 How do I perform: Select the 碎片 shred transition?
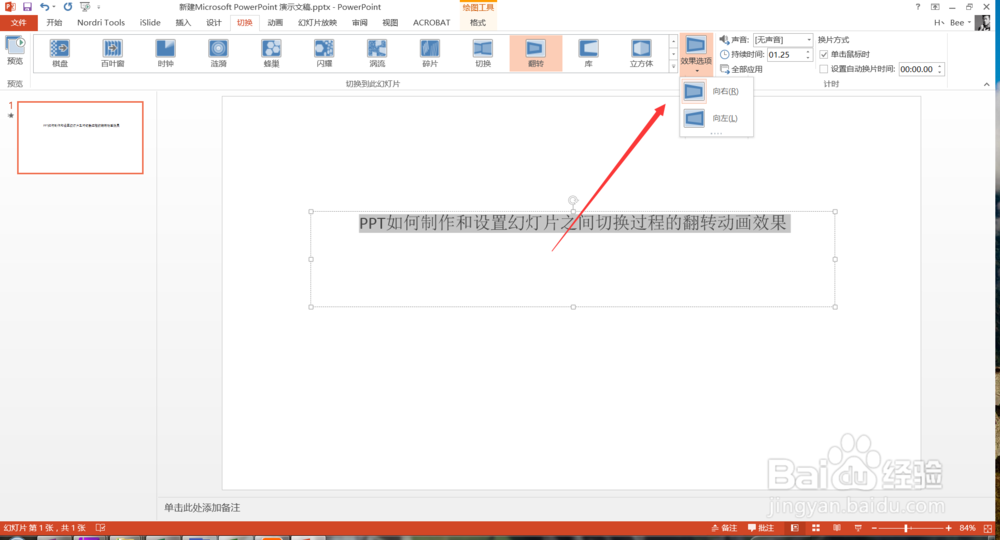(x=430, y=53)
